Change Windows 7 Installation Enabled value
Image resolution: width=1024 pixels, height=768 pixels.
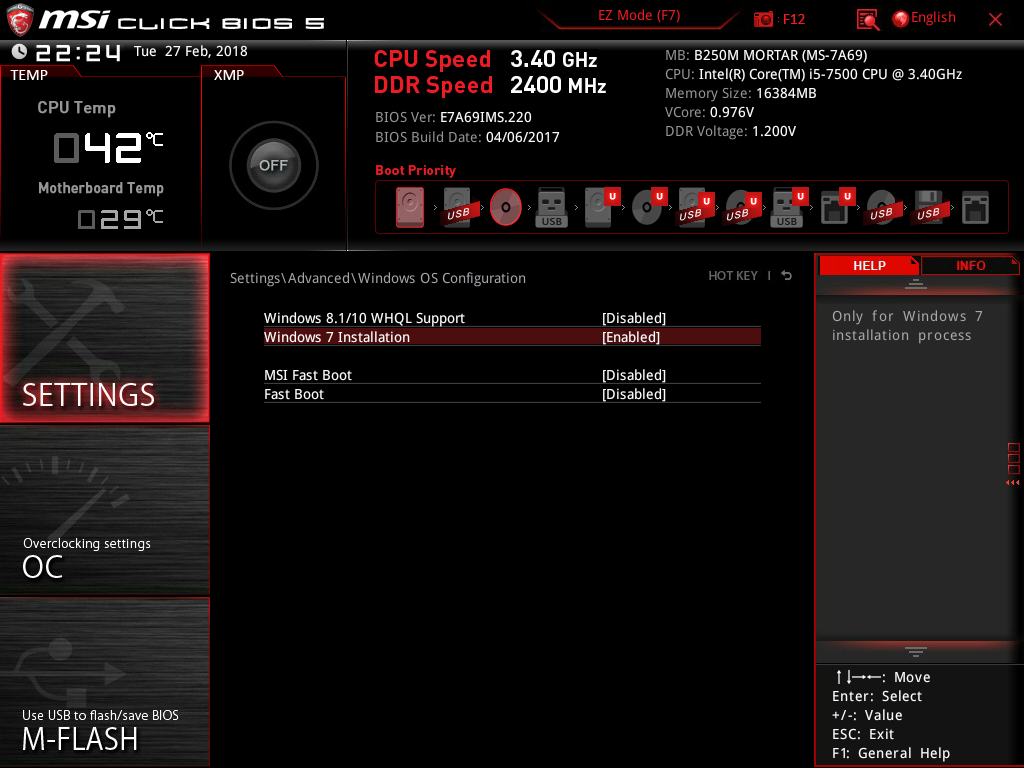click(x=631, y=337)
